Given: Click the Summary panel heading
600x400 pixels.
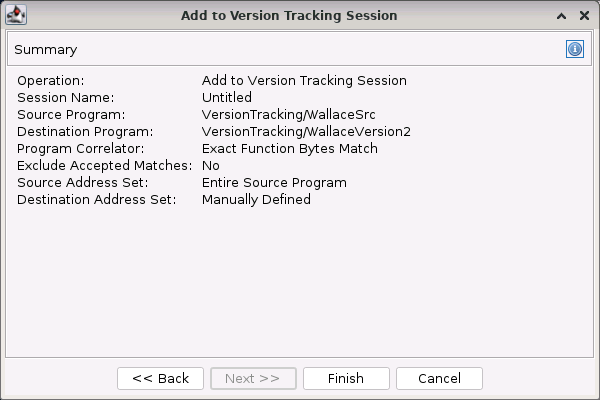Looking at the screenshot, I should pos(45,49).
